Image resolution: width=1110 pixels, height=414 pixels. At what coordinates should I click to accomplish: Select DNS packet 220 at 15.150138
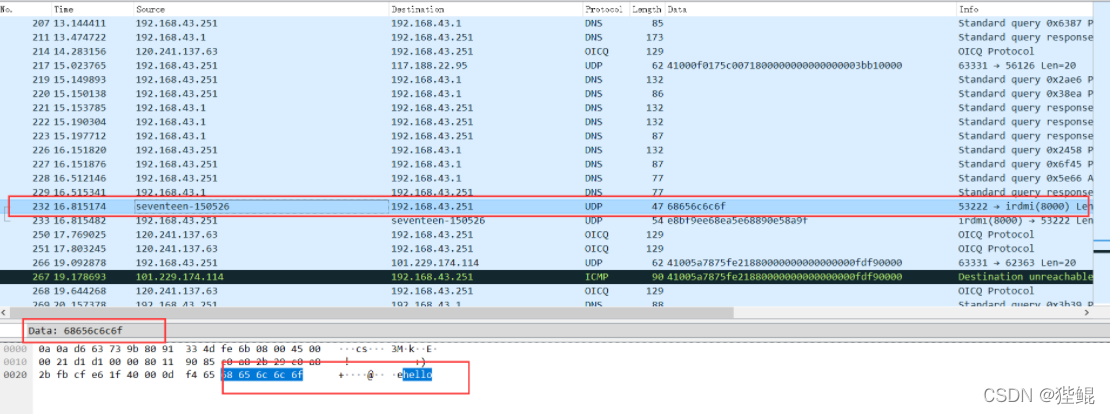(547, 93)
